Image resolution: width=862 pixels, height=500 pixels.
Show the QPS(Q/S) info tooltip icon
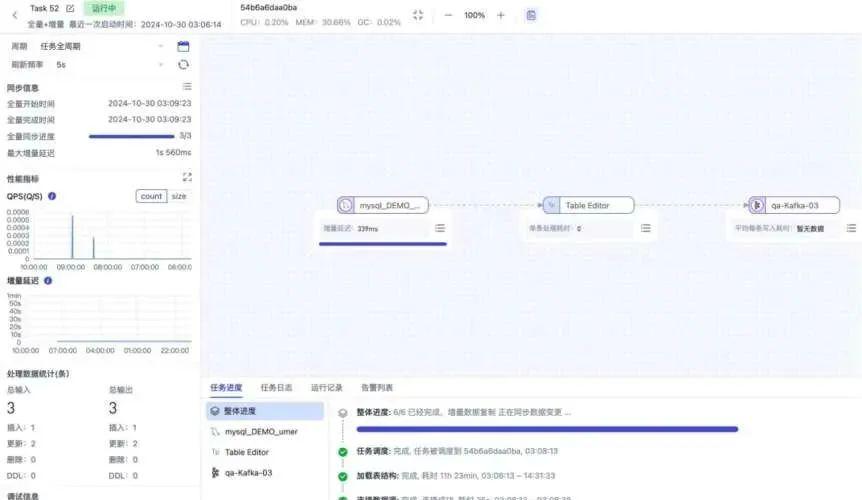click(52, 196)
